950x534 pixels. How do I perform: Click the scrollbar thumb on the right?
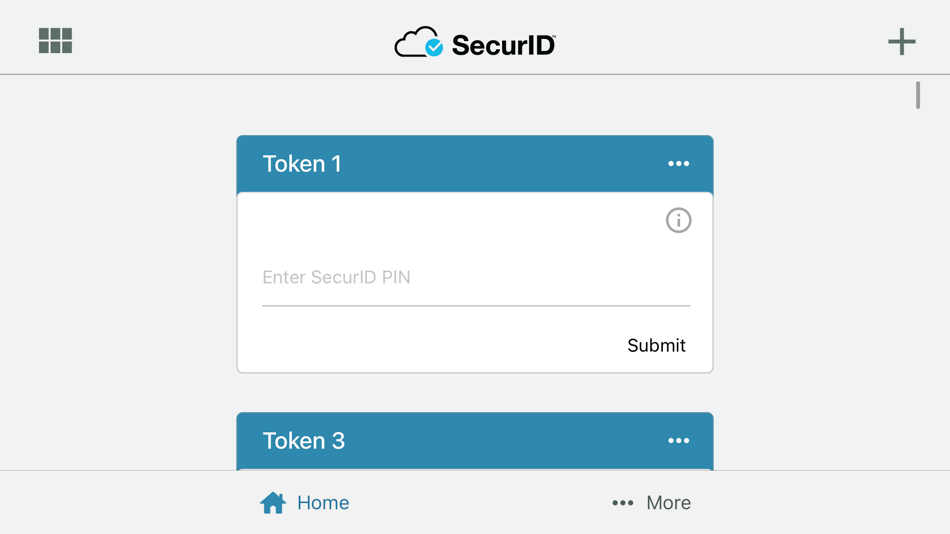click(x=918, y=95)
